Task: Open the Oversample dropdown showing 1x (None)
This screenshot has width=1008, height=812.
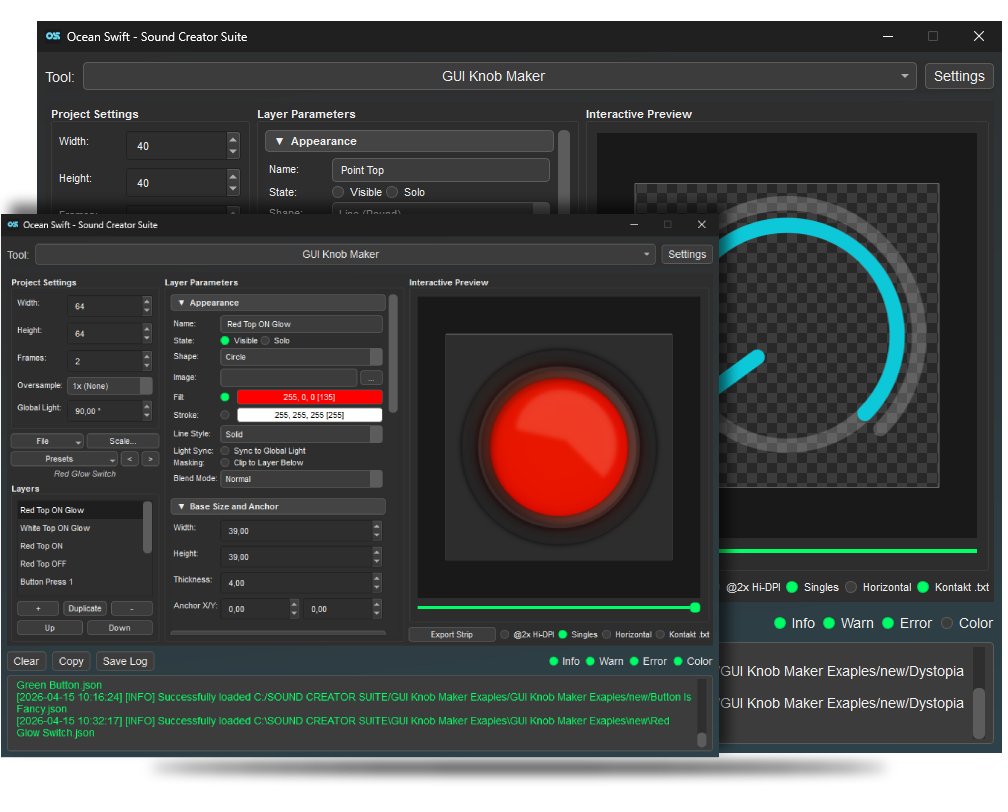Action: pos(110,386)
